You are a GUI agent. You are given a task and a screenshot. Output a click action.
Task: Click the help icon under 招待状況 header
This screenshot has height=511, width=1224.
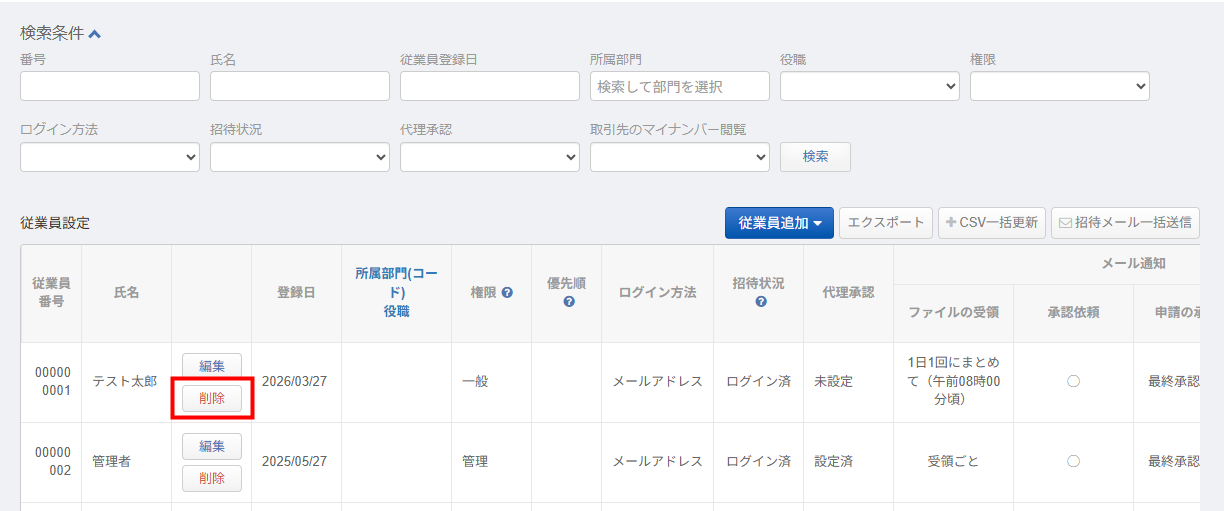(760, 302)
